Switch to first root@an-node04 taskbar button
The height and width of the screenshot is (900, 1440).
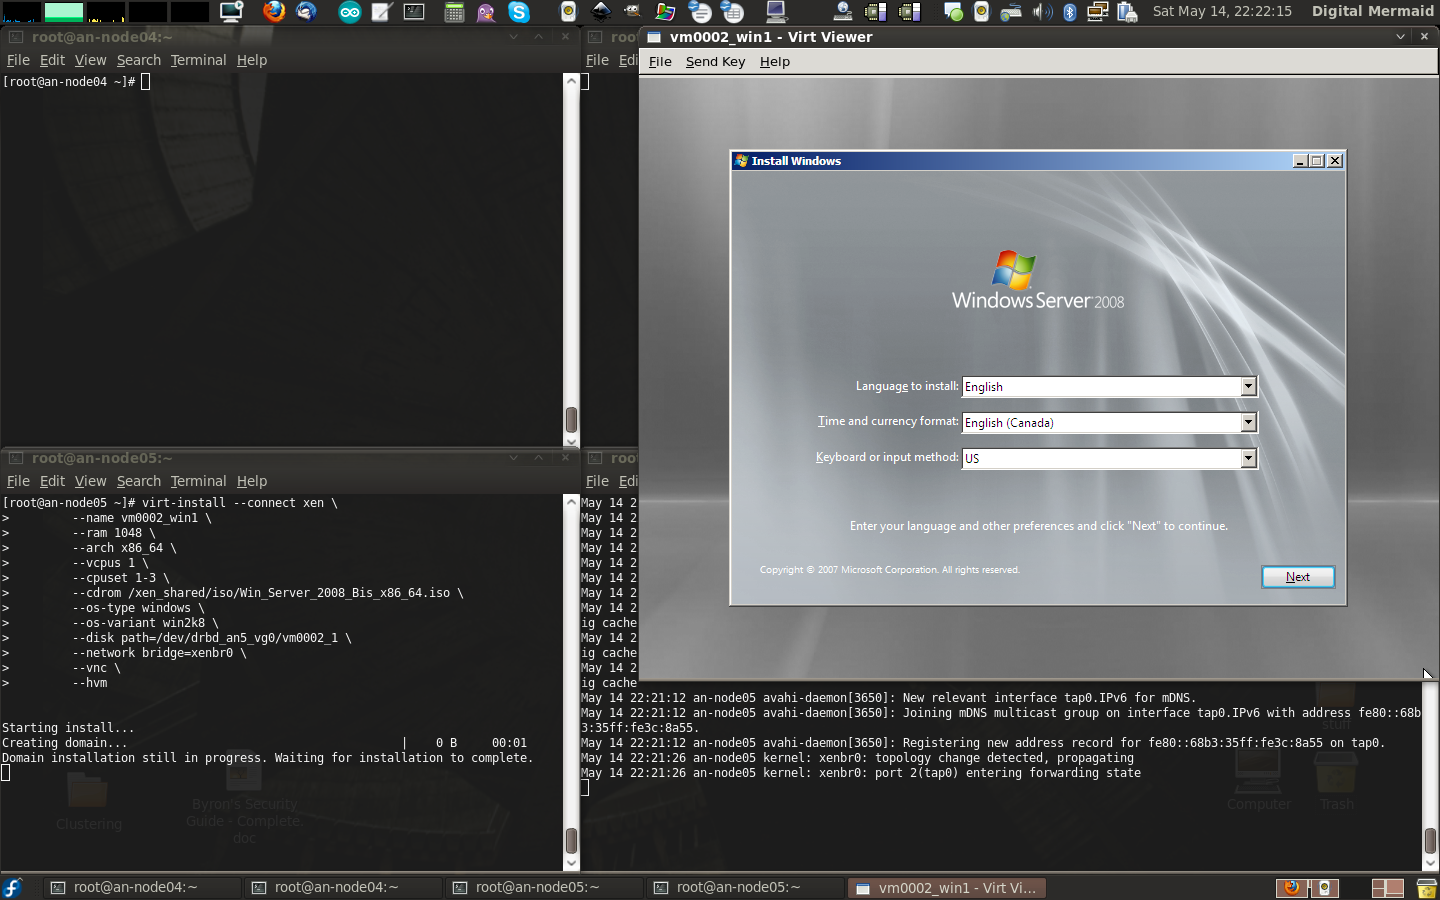[x=143, y=887]
